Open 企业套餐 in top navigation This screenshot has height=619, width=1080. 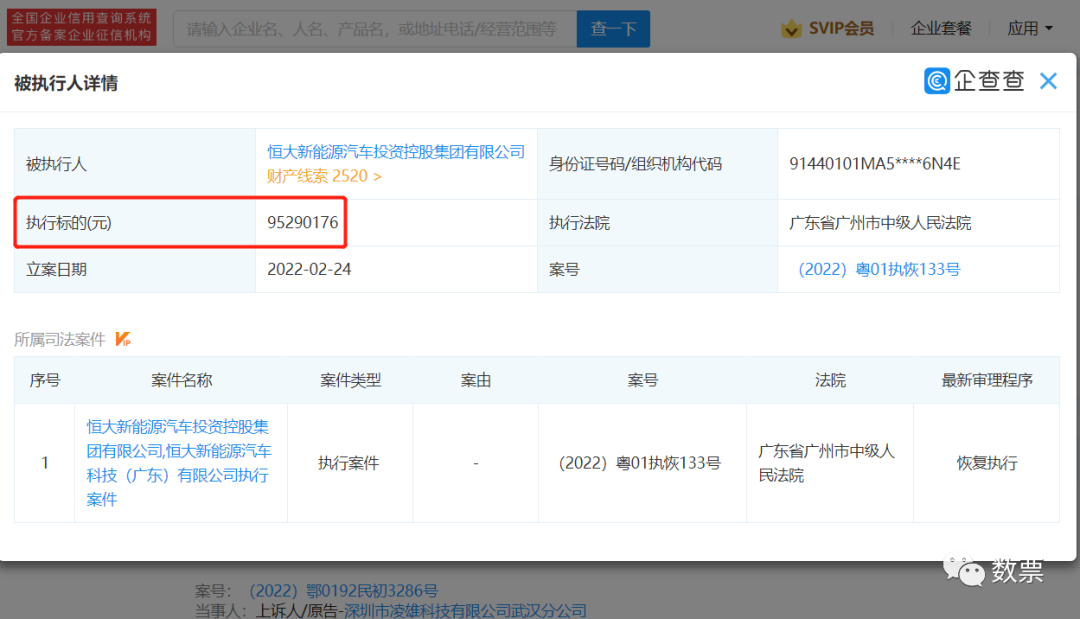pos(941,28)
